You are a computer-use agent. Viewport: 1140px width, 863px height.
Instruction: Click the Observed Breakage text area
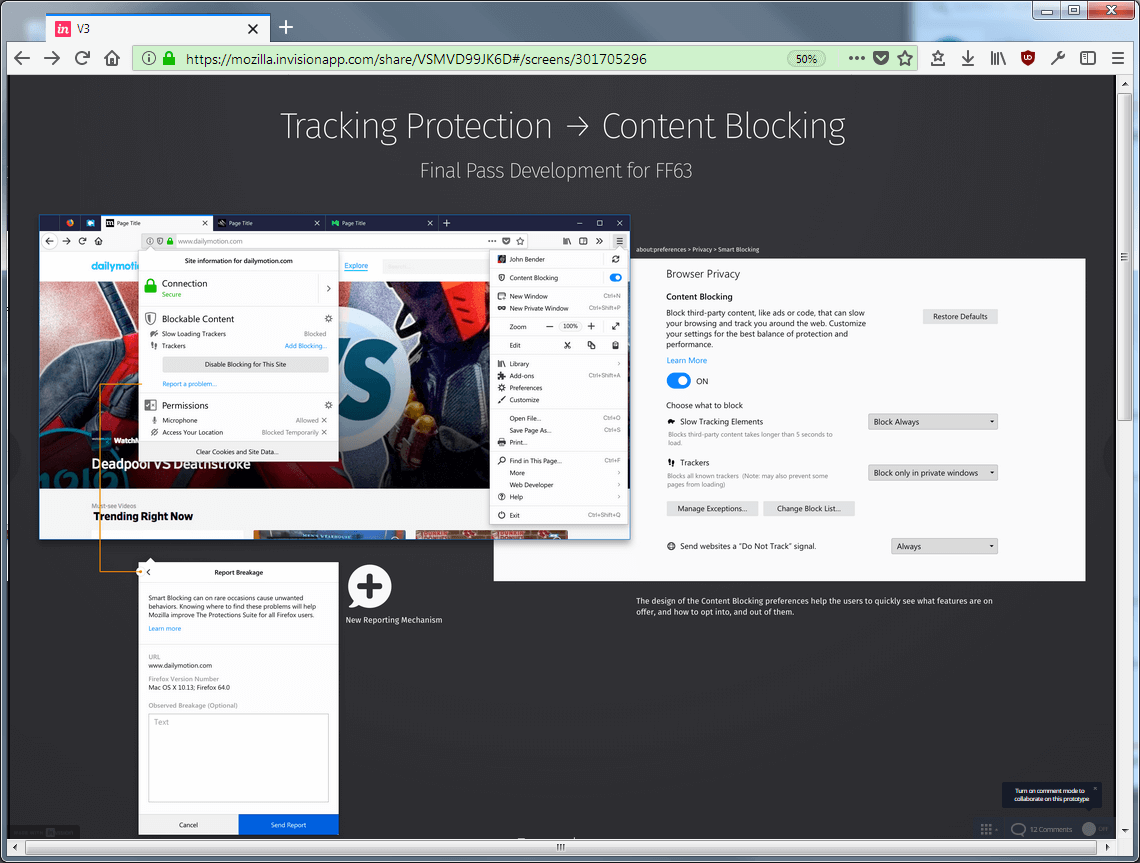[238, 758]
